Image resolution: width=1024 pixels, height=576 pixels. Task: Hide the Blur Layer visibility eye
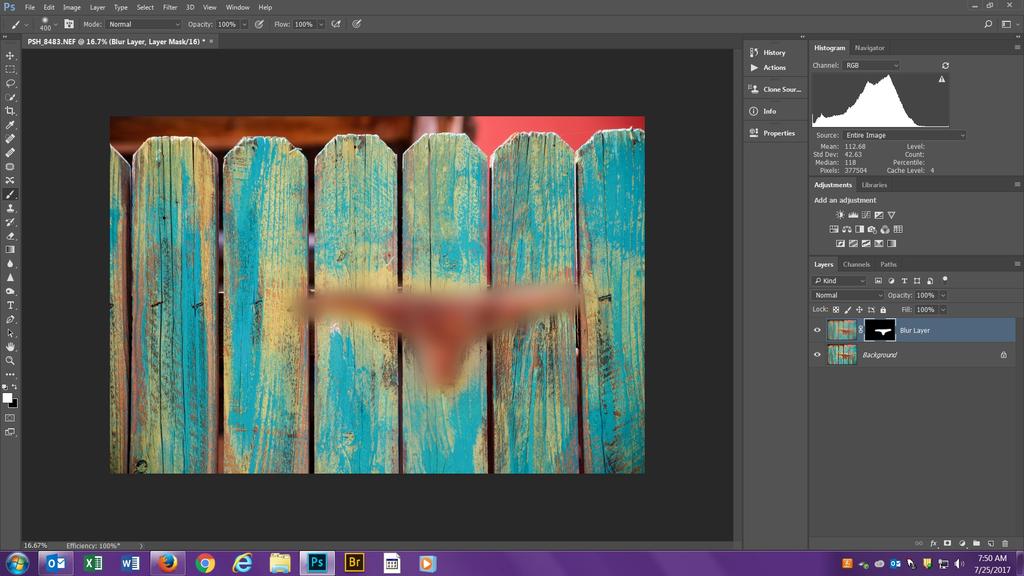click(817, 330)
